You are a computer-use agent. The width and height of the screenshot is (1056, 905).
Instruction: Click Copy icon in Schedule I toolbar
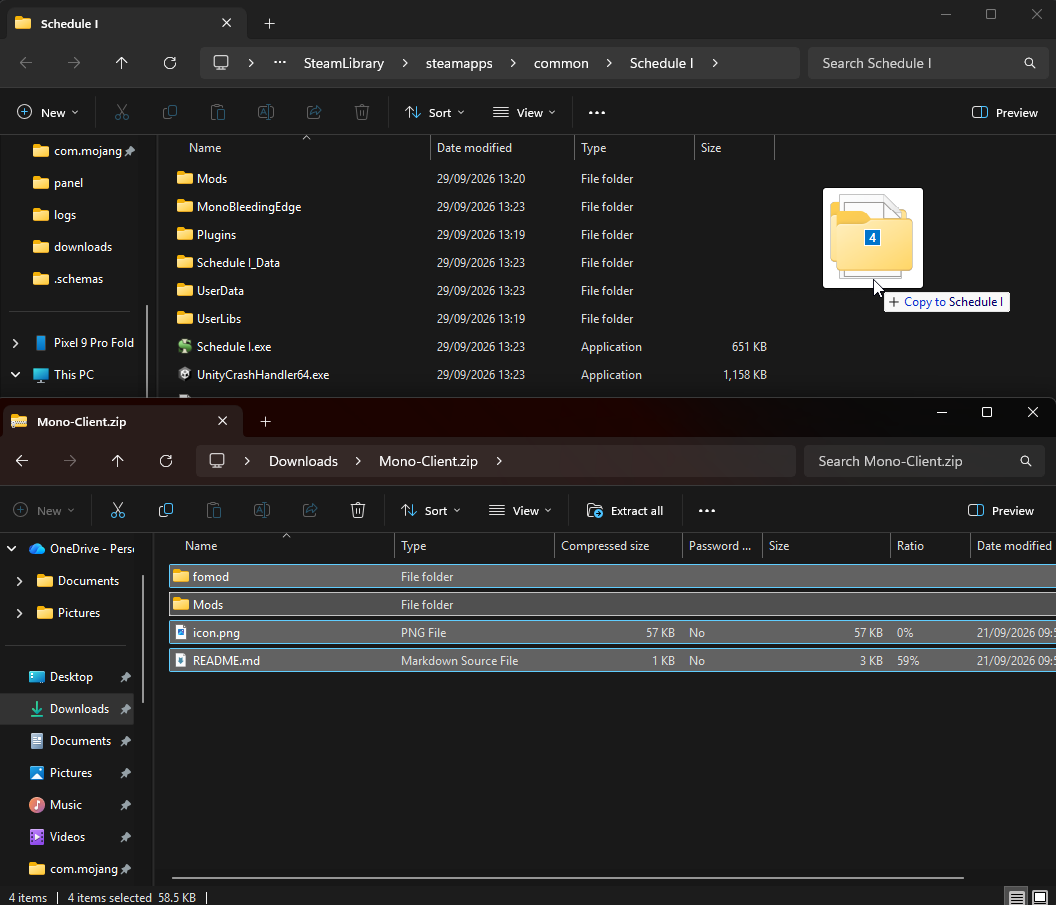(170, 112)
